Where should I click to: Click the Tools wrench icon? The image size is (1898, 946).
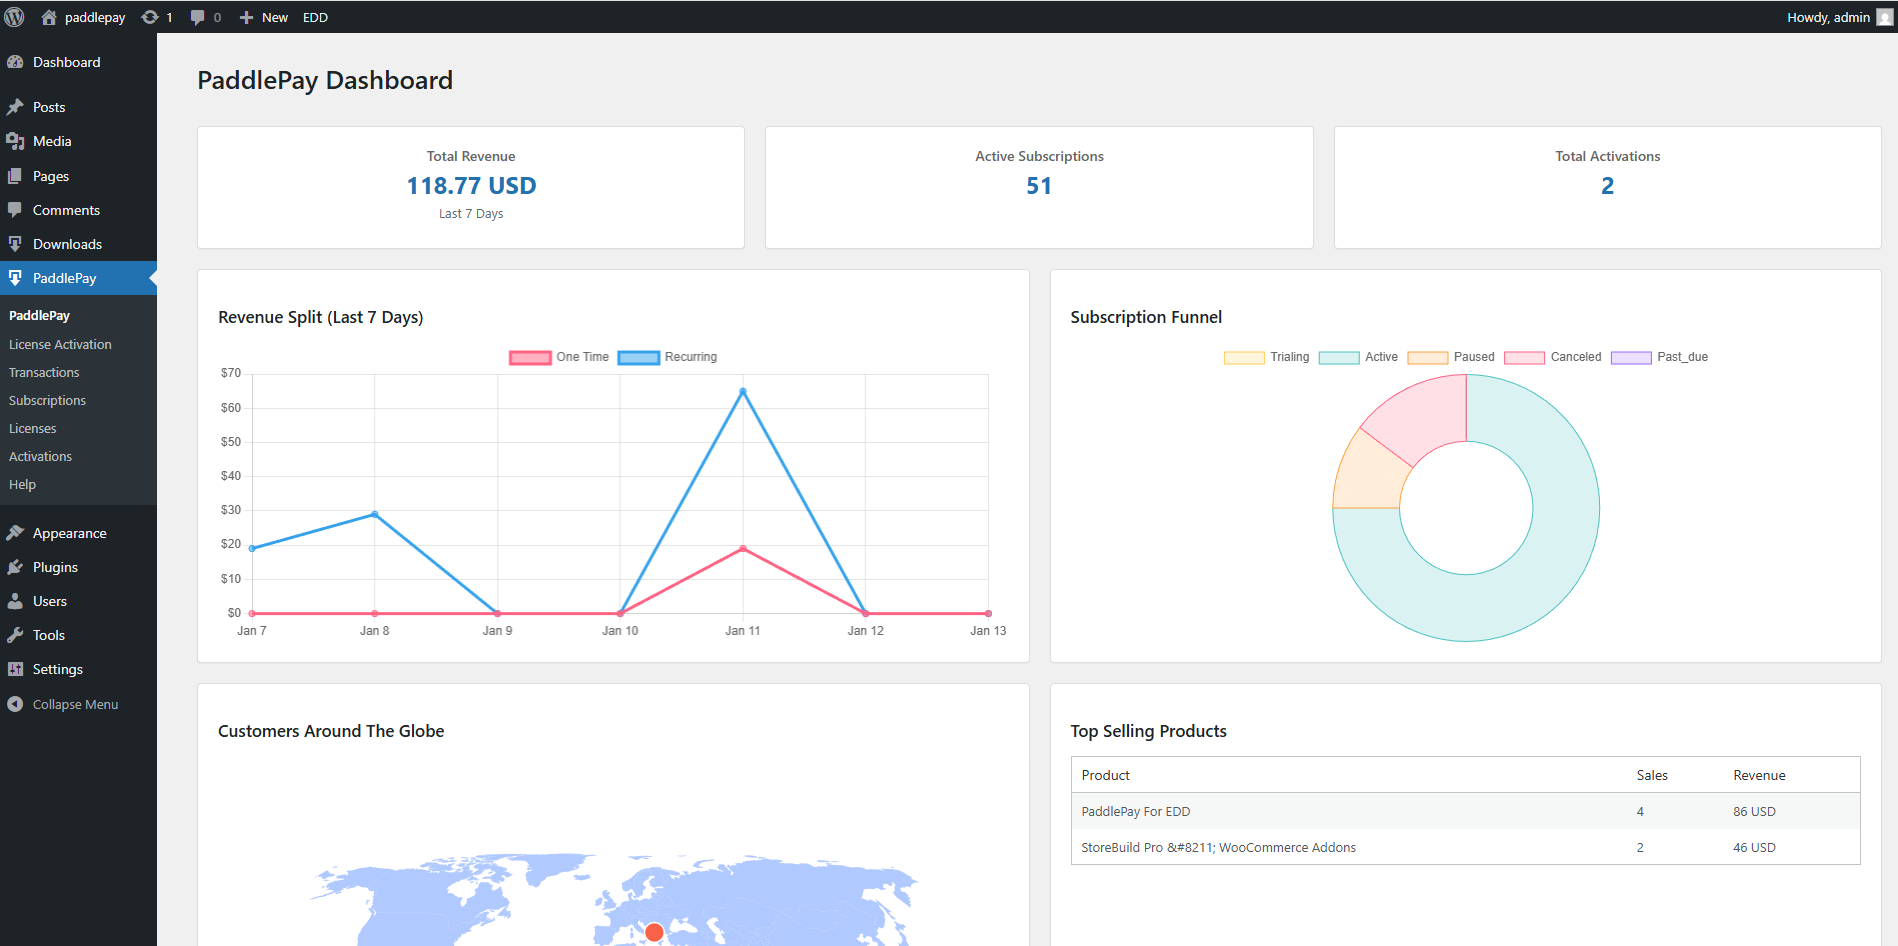coord(15,635)
